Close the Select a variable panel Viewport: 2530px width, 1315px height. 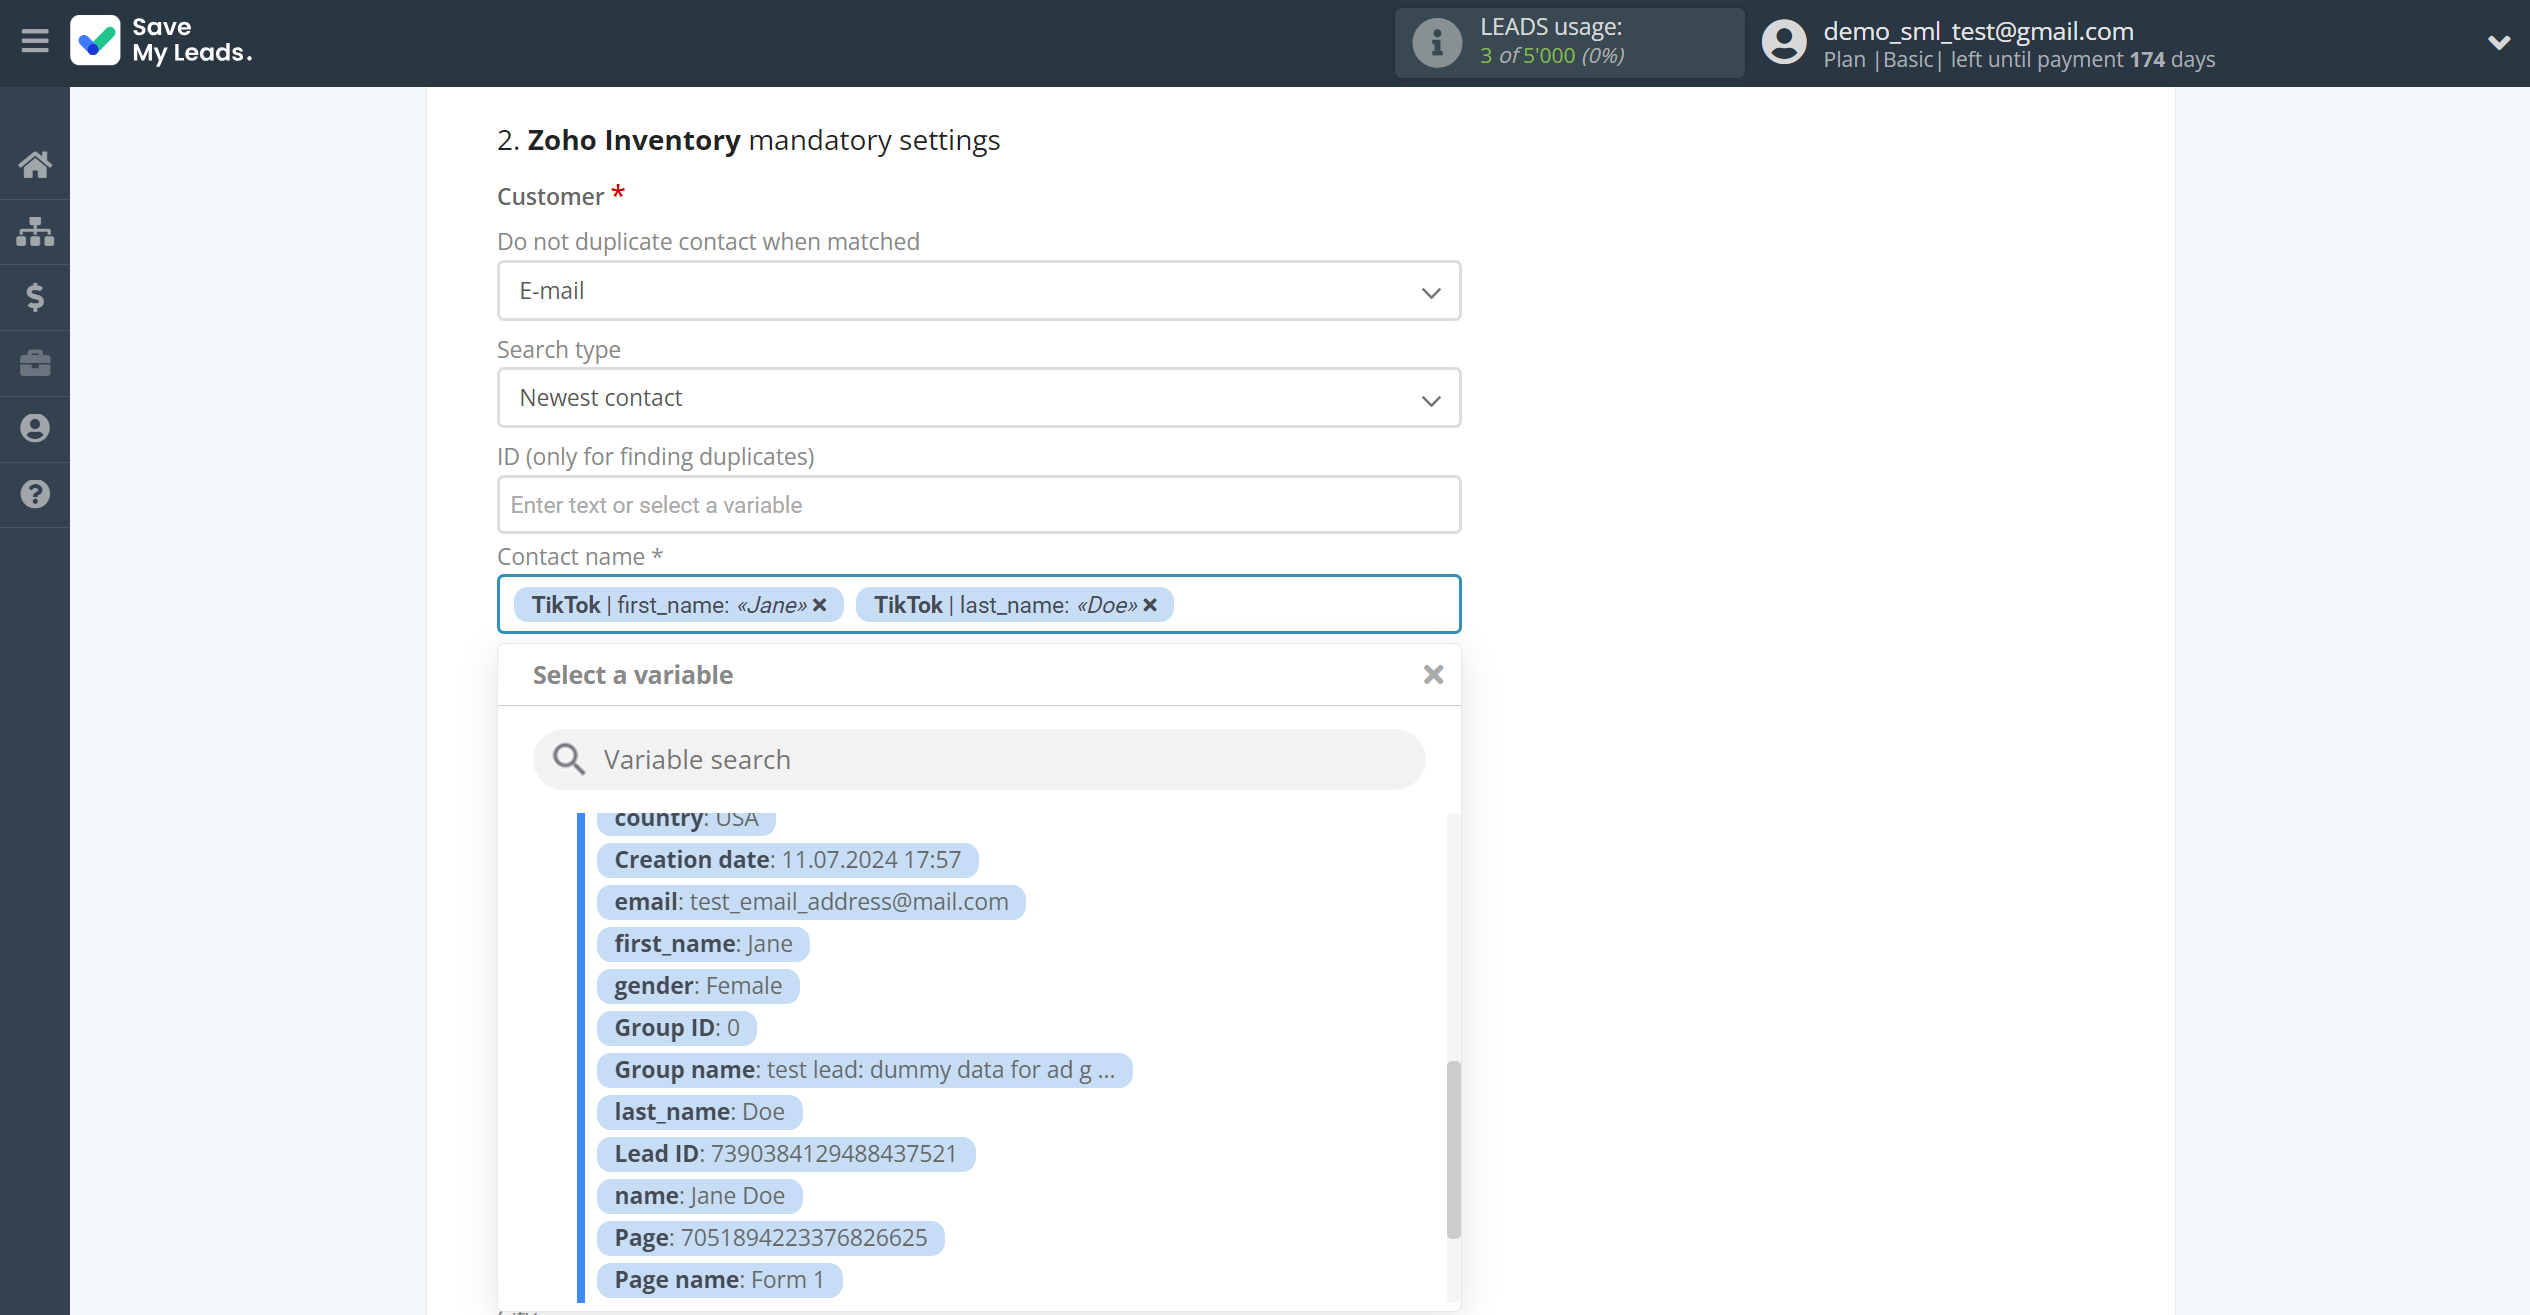[1433, 675]
